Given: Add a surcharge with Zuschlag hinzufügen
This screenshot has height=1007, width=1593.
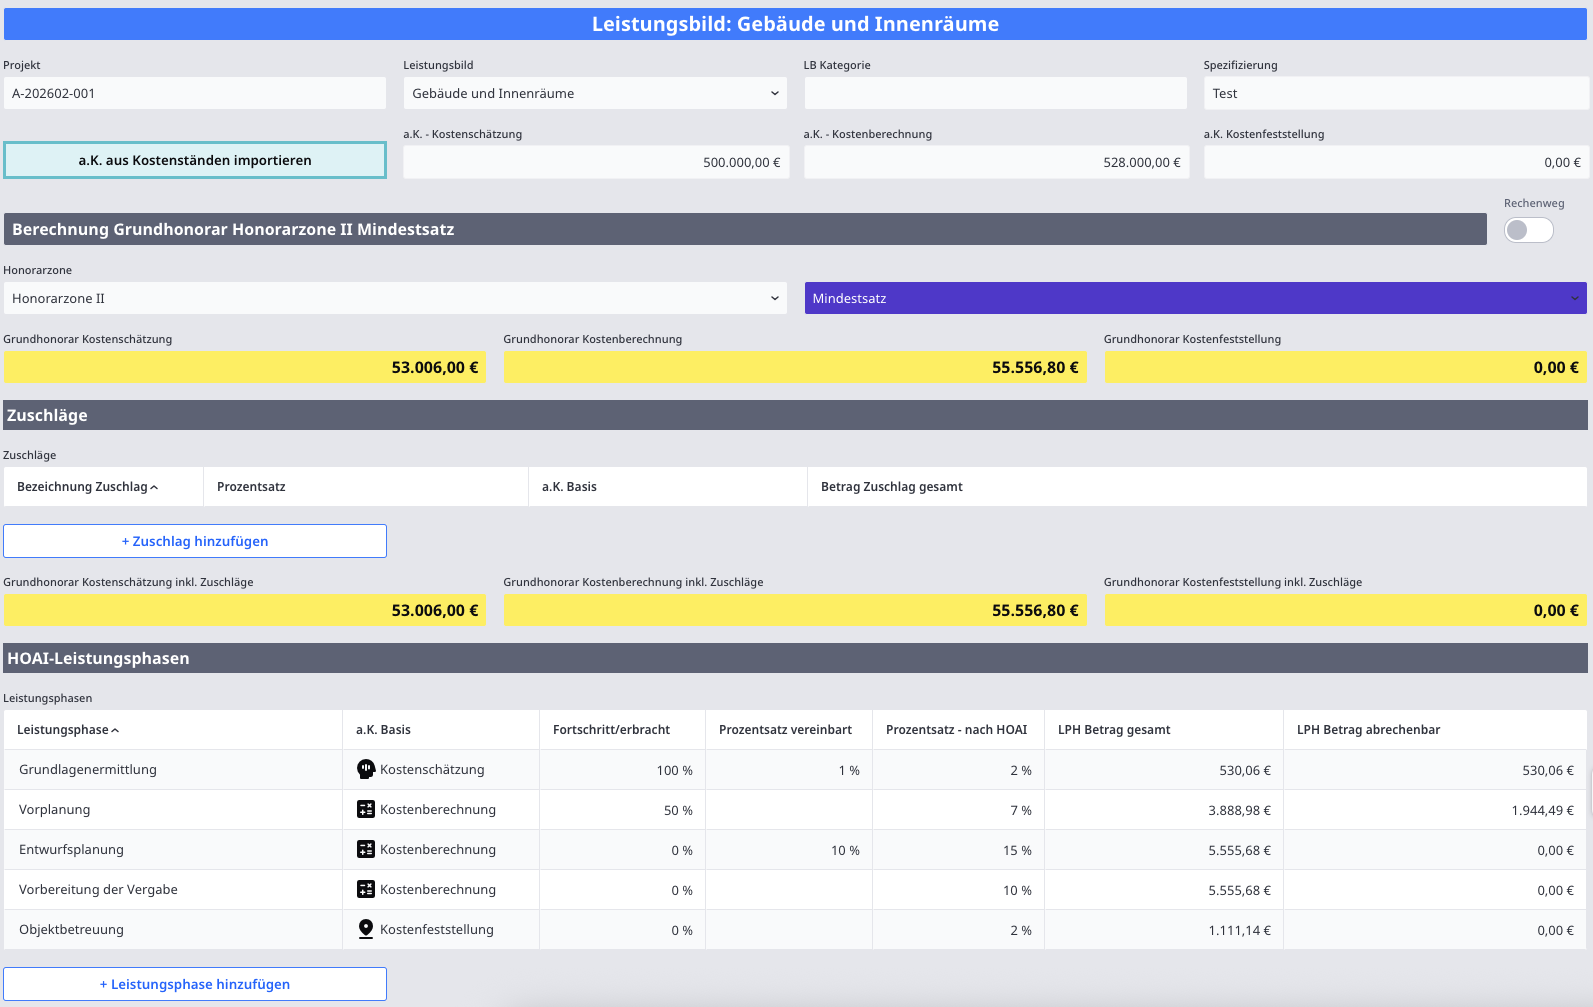Looking at the screenshot, I should [195, 541].
